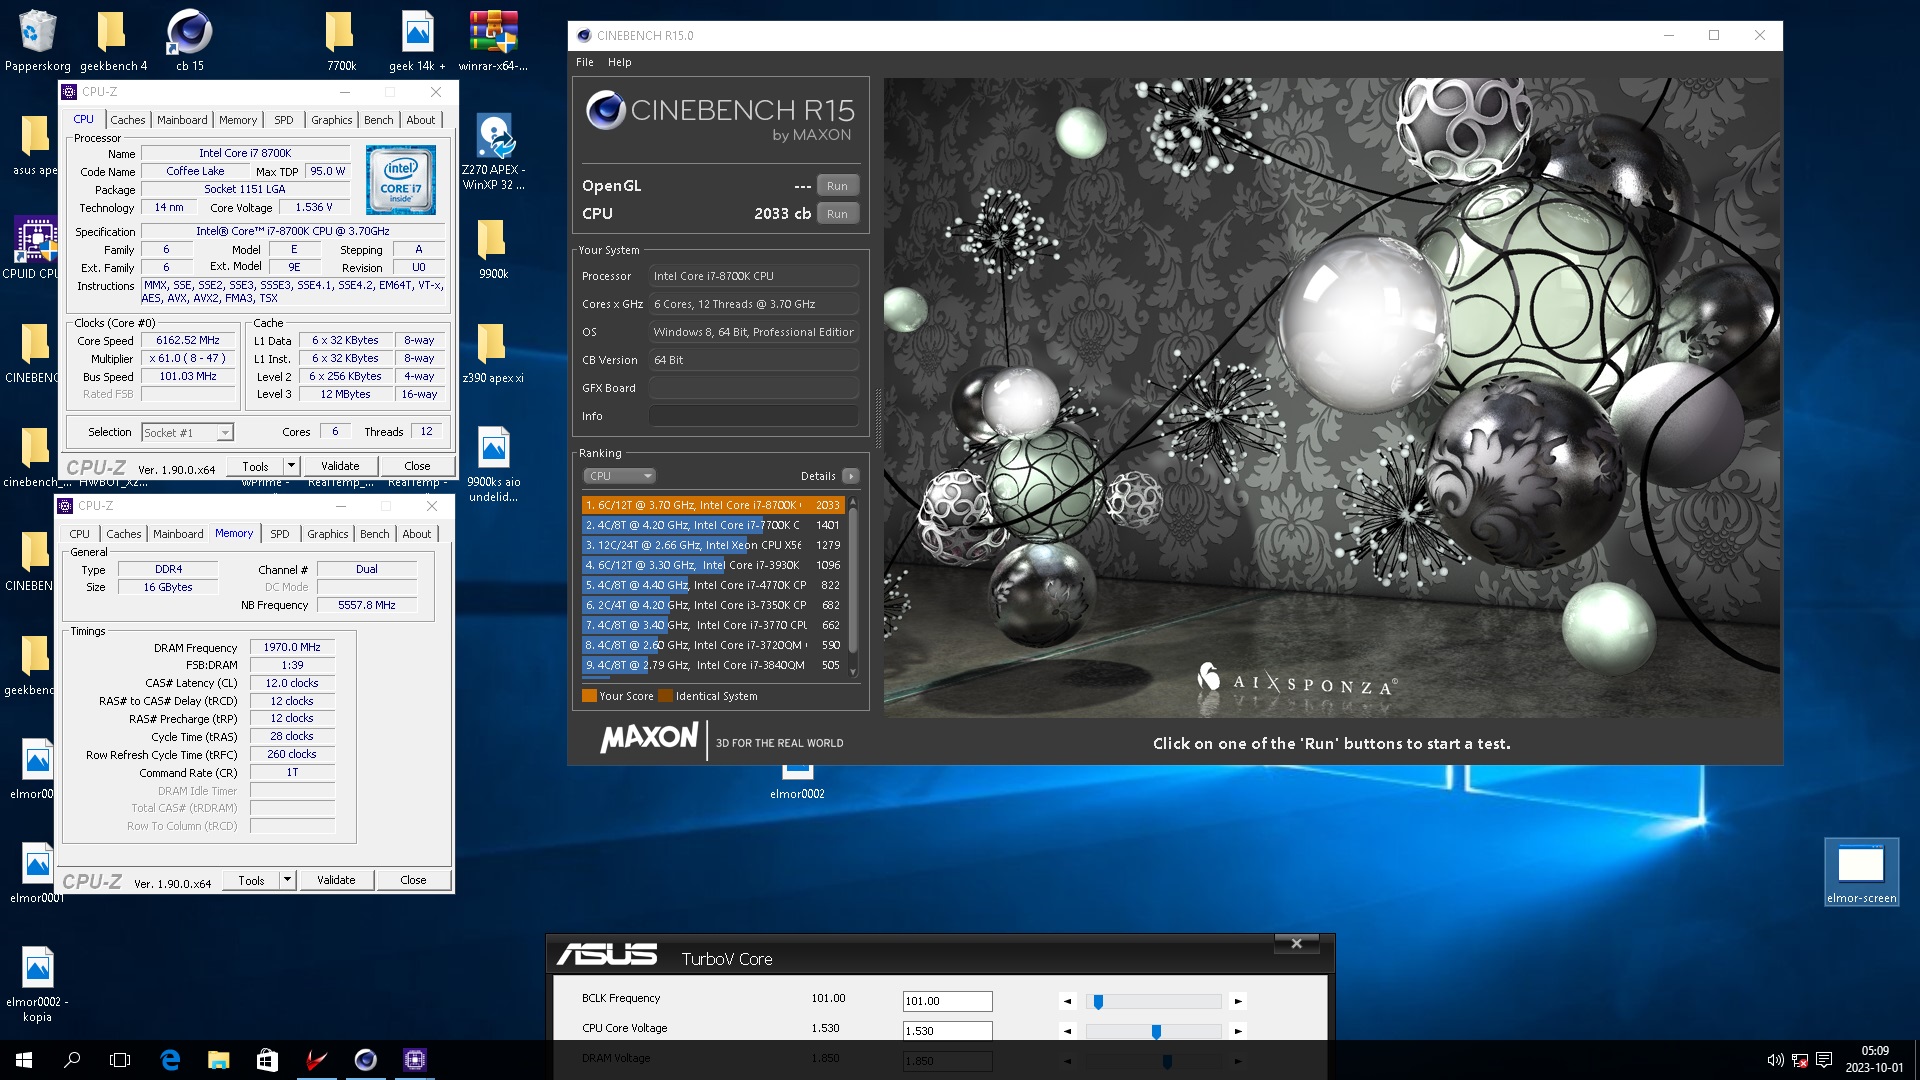
Task: Run the OpenGL benchmark
Action: pos(837,186)
